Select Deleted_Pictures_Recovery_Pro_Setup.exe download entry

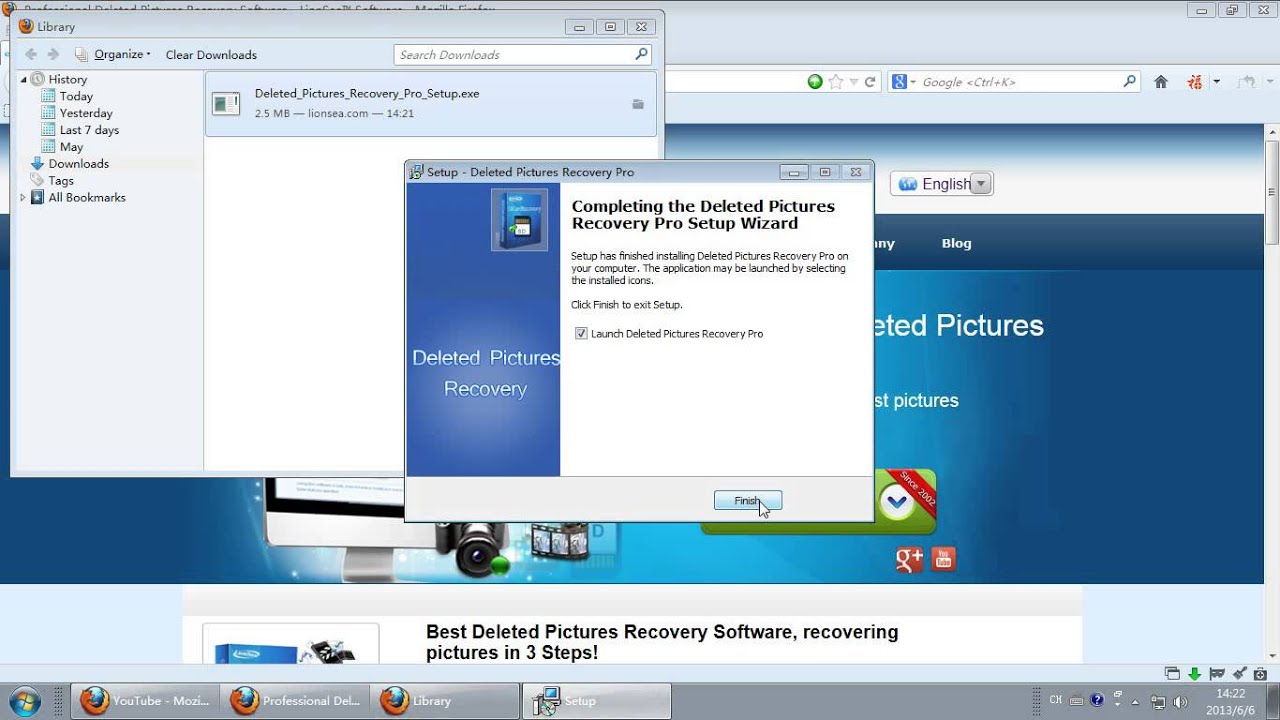(x=431, y=103)
